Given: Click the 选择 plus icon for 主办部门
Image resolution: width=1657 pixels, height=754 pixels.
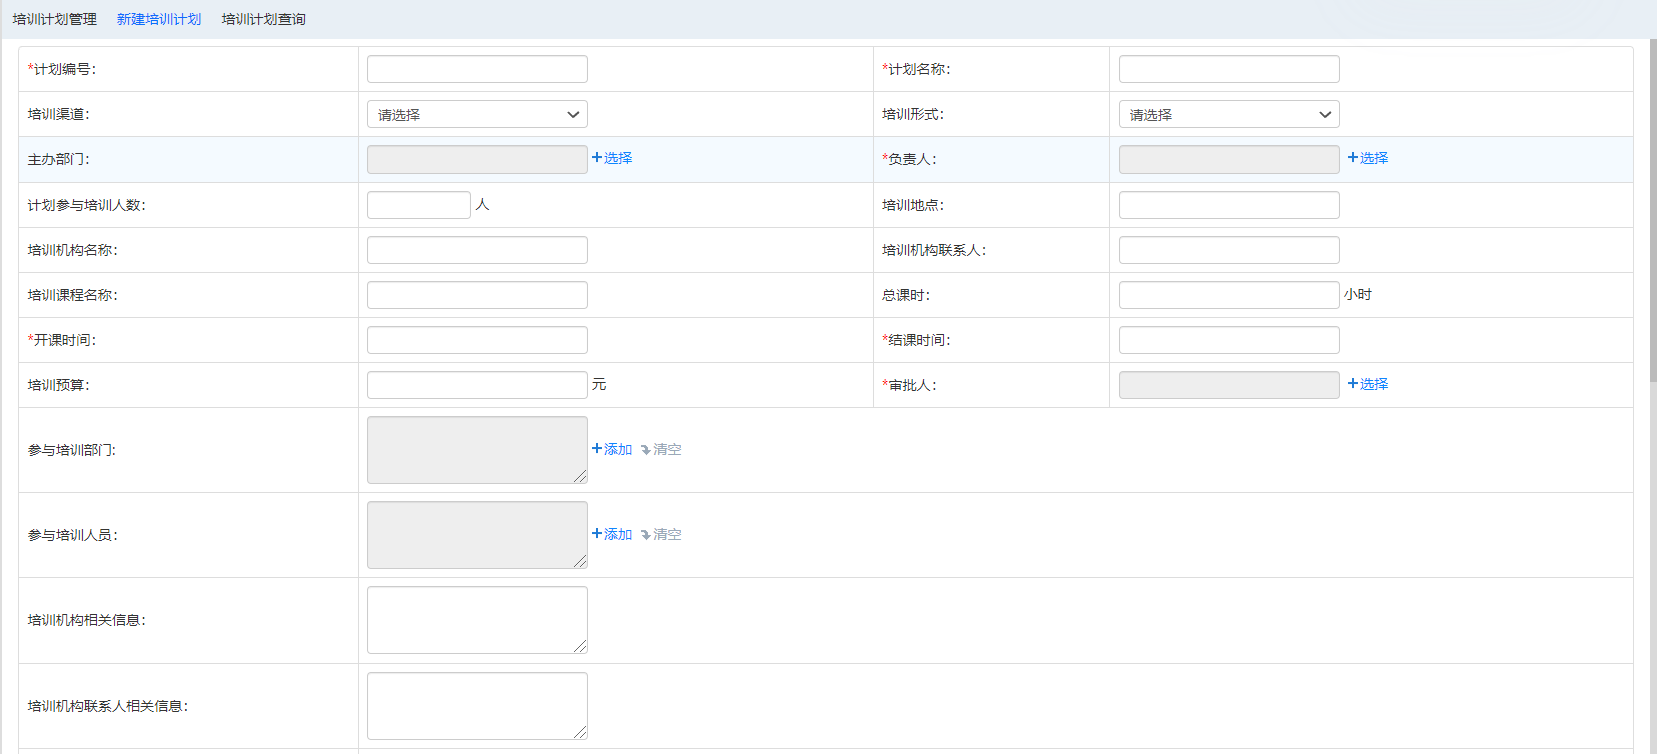Looking at the screenshot, I should coord(597,158).
